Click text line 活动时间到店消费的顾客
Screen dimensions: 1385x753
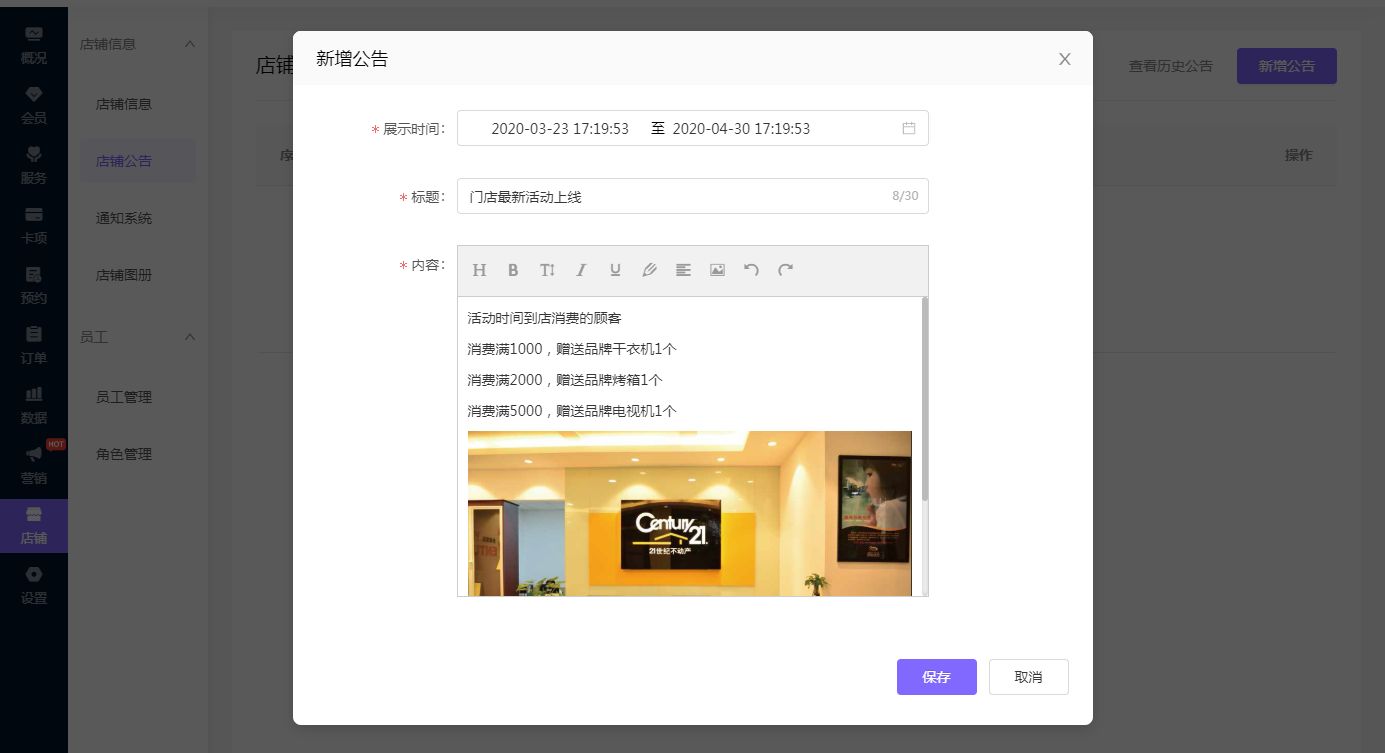click(544, 318)
